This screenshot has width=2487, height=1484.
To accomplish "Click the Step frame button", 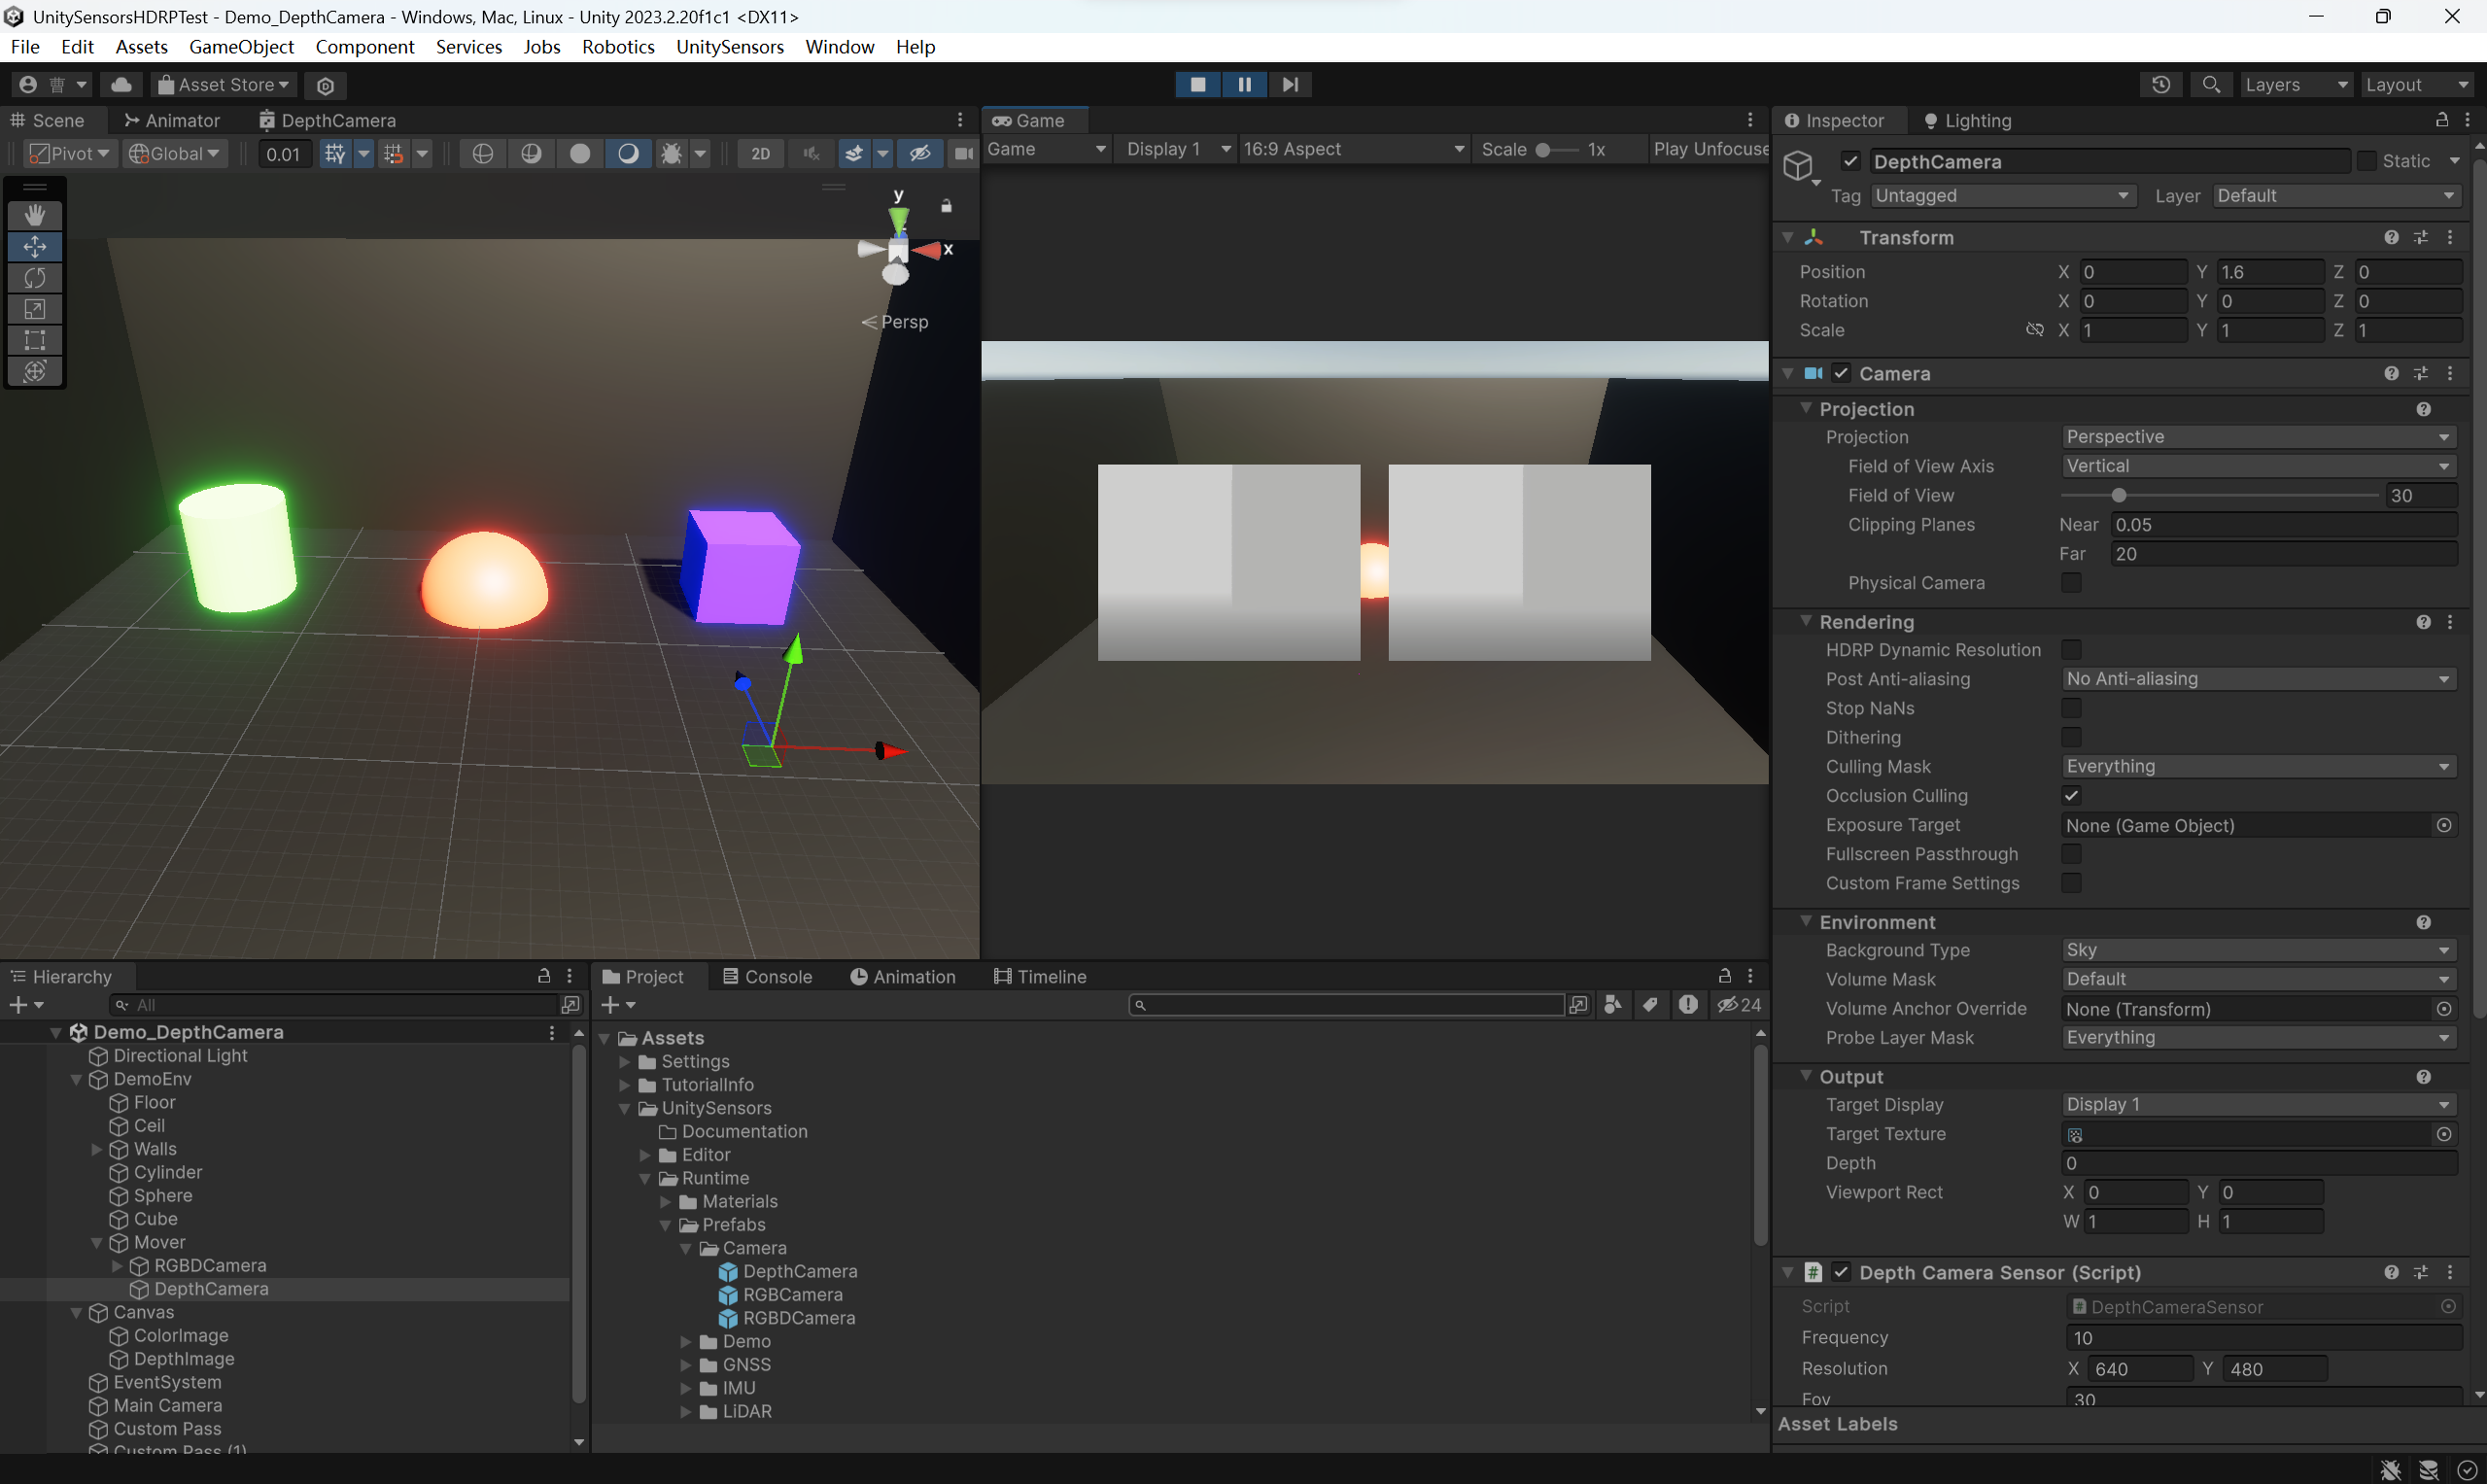I will tap(1290, 85).
